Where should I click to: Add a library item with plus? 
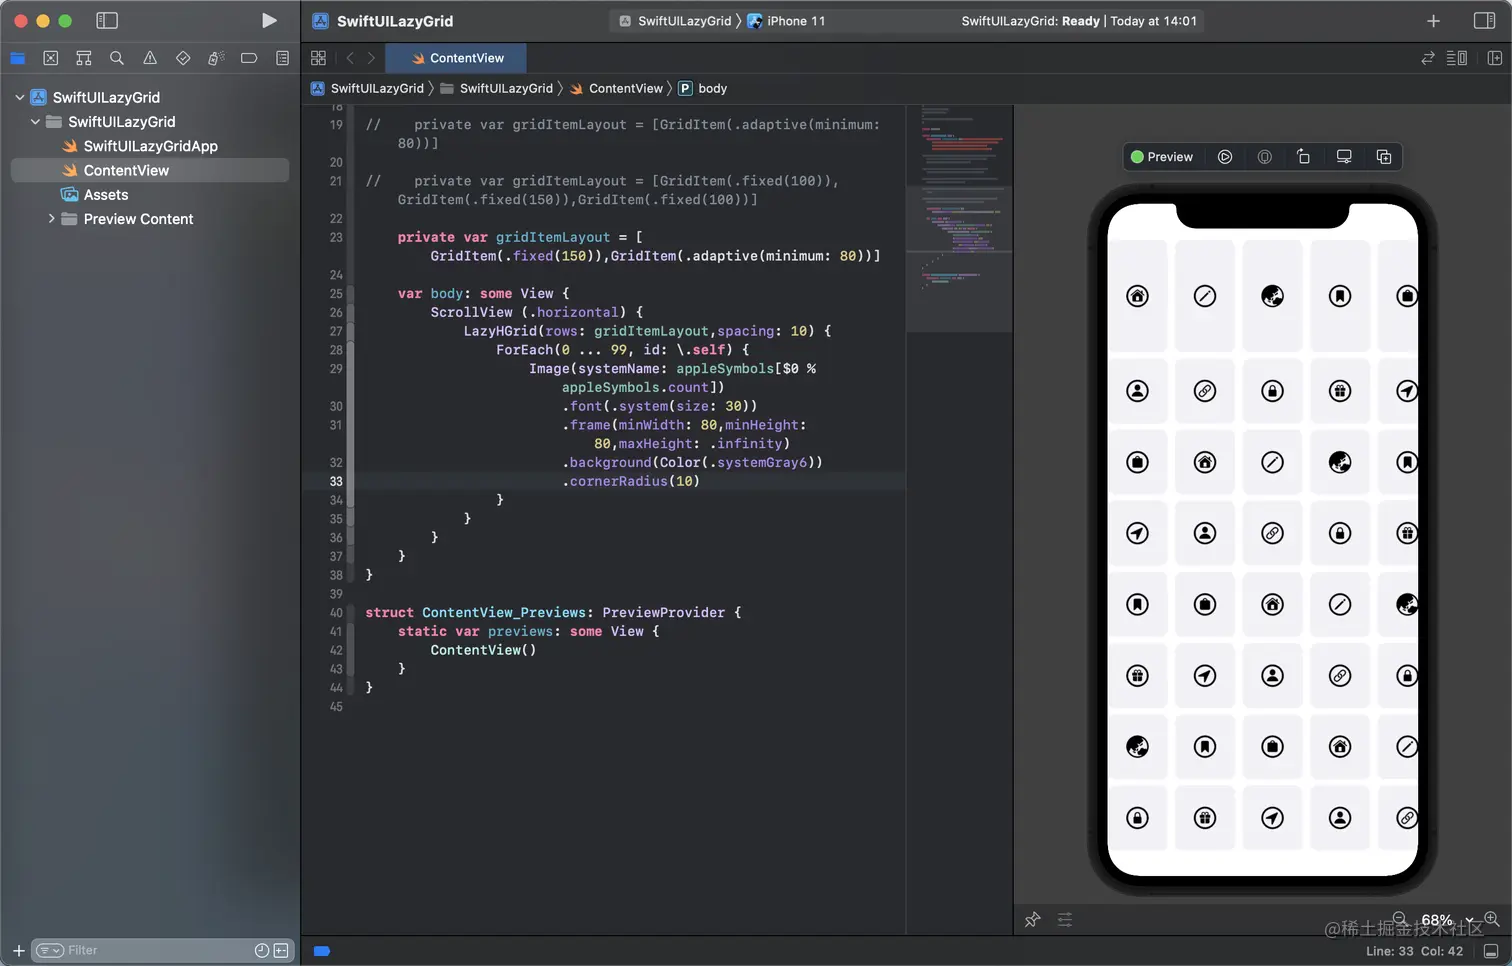pyautogui.click(x=1433, y=21)
